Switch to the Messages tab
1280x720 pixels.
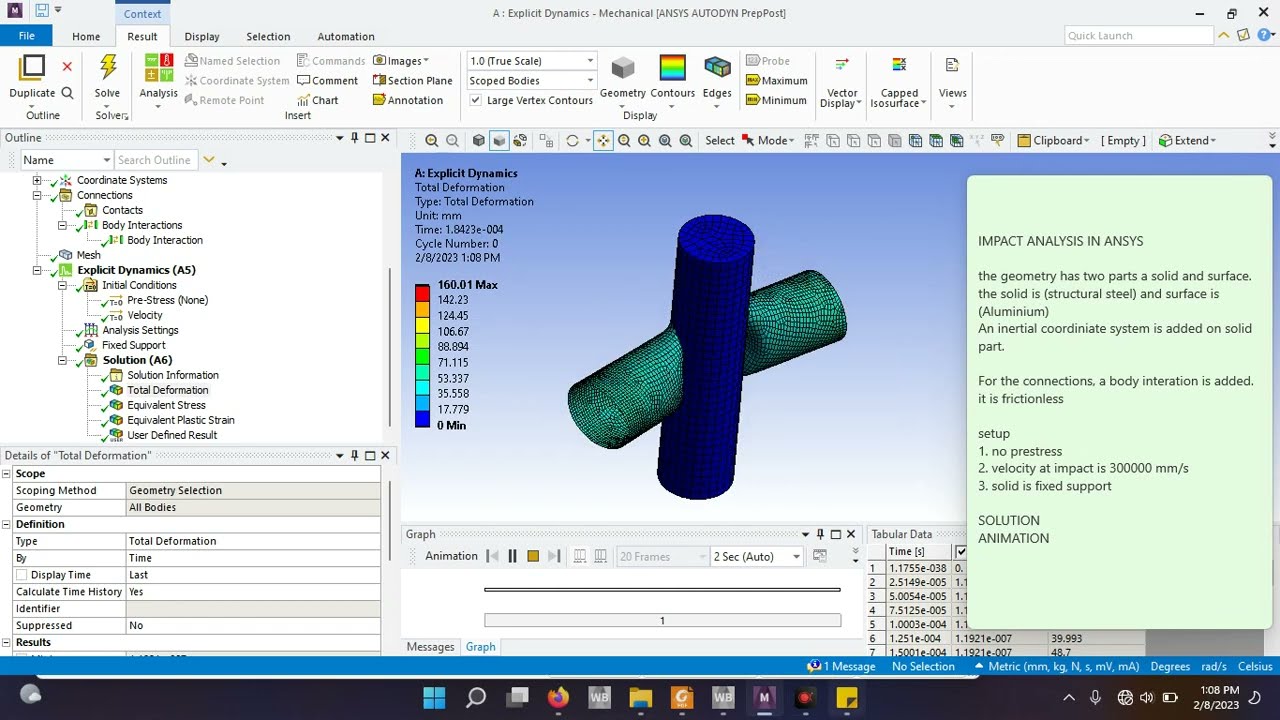coord(430,647)
